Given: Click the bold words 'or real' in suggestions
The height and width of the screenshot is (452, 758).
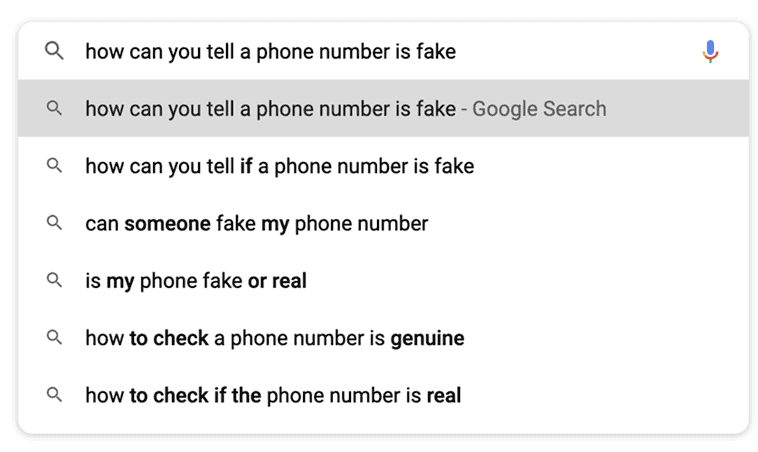Looking at the screenshot, I should (277, 281).
